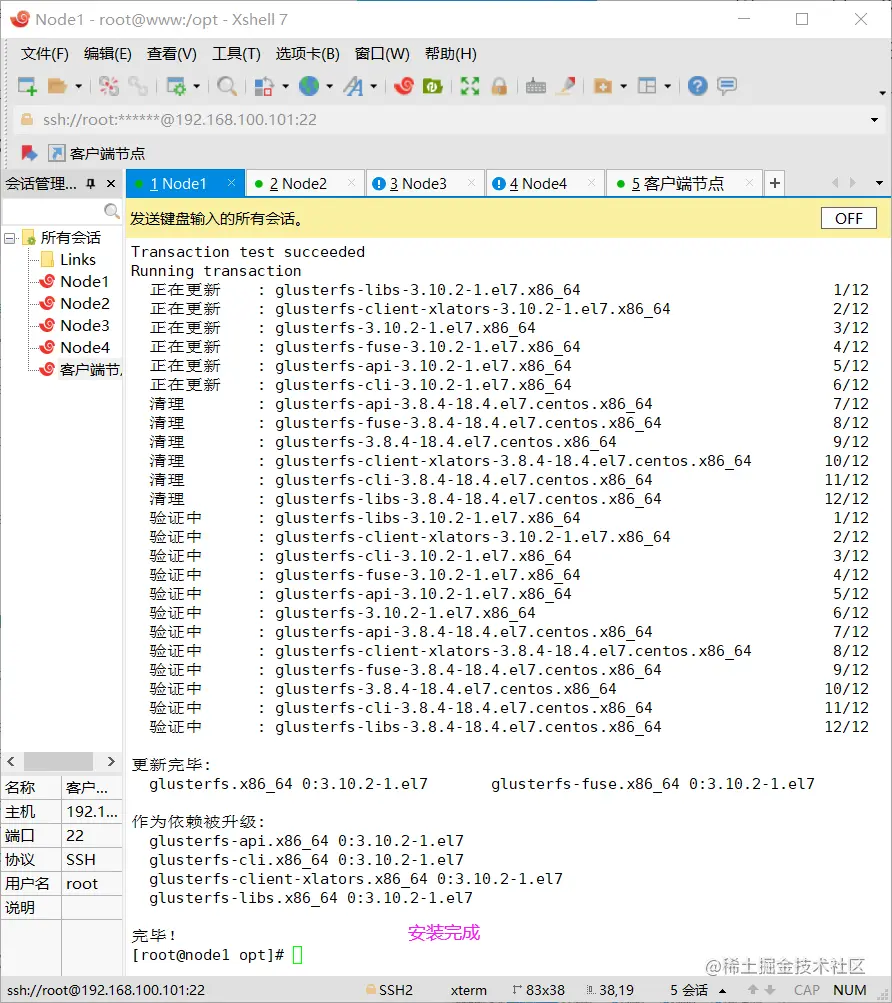The height and width of the screenshot is (1003, 892).
Task: Open session properties gear icon
Action: 175,86
